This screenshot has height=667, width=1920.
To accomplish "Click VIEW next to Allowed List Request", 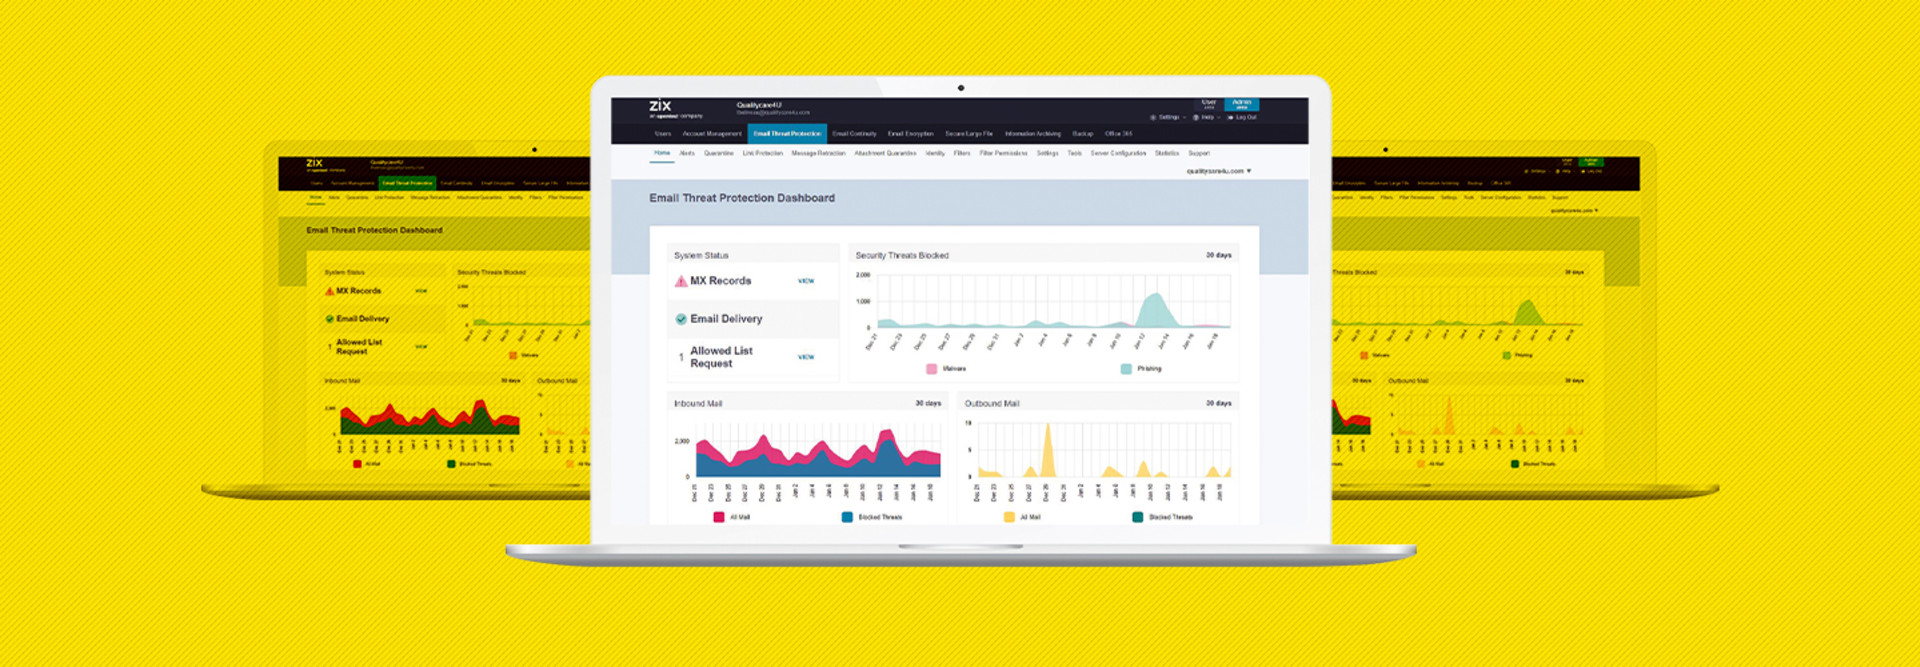I will pos(806,357).
